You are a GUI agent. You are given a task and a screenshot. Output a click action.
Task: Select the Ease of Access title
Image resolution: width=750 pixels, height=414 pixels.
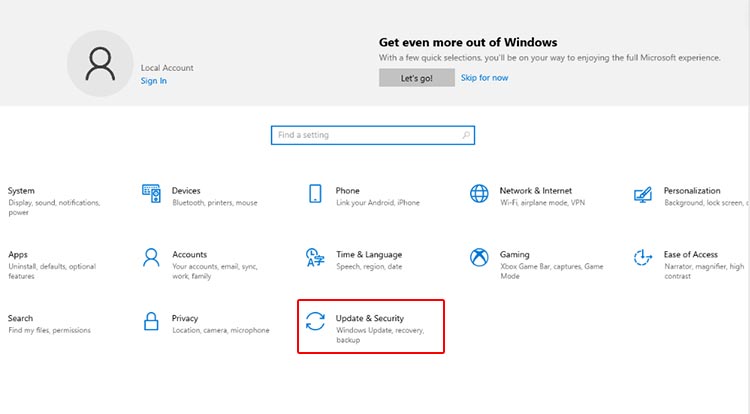[691, 254]
